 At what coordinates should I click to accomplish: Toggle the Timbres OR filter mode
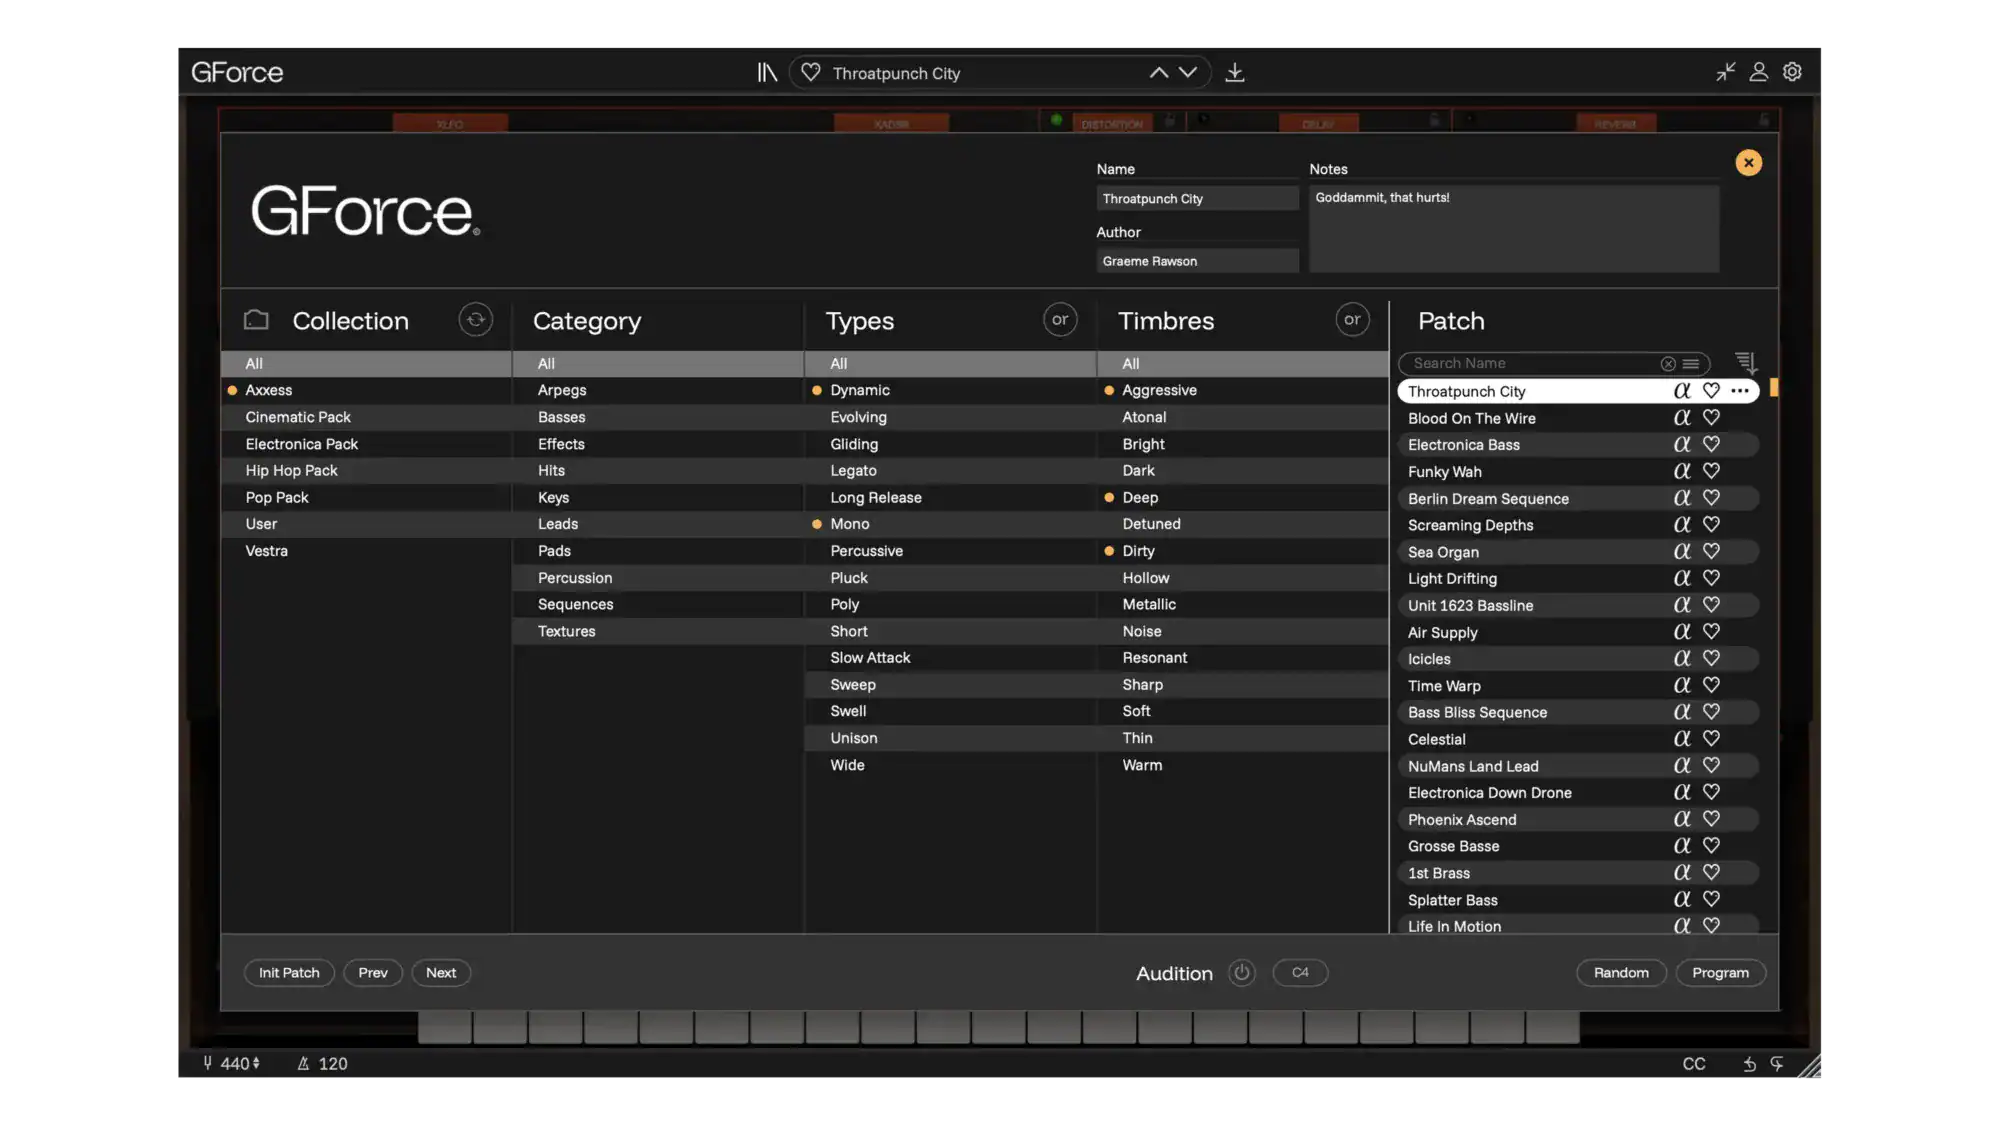tap(1352, 320)
